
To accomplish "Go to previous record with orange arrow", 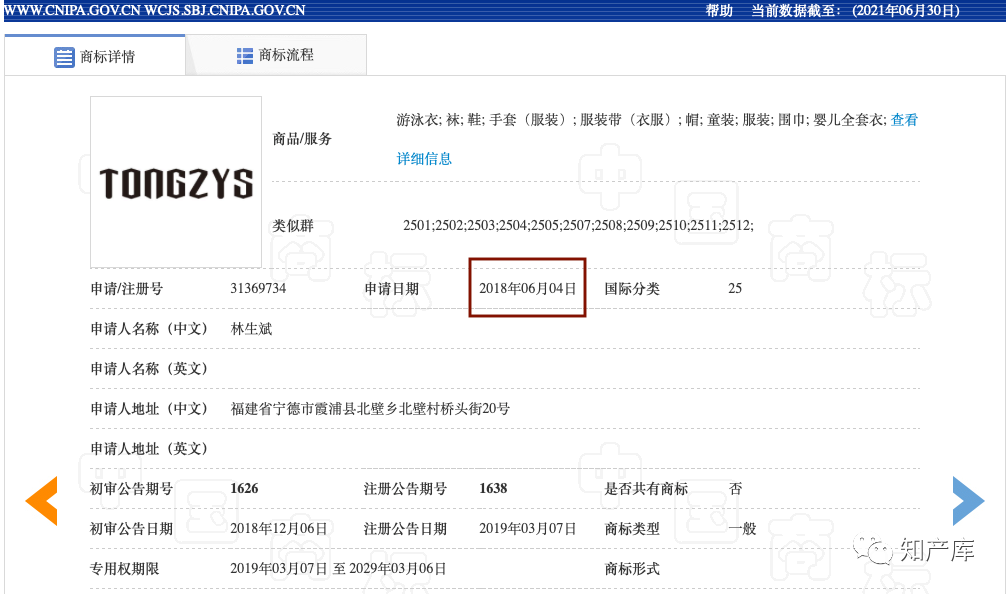I will point(41,501).
